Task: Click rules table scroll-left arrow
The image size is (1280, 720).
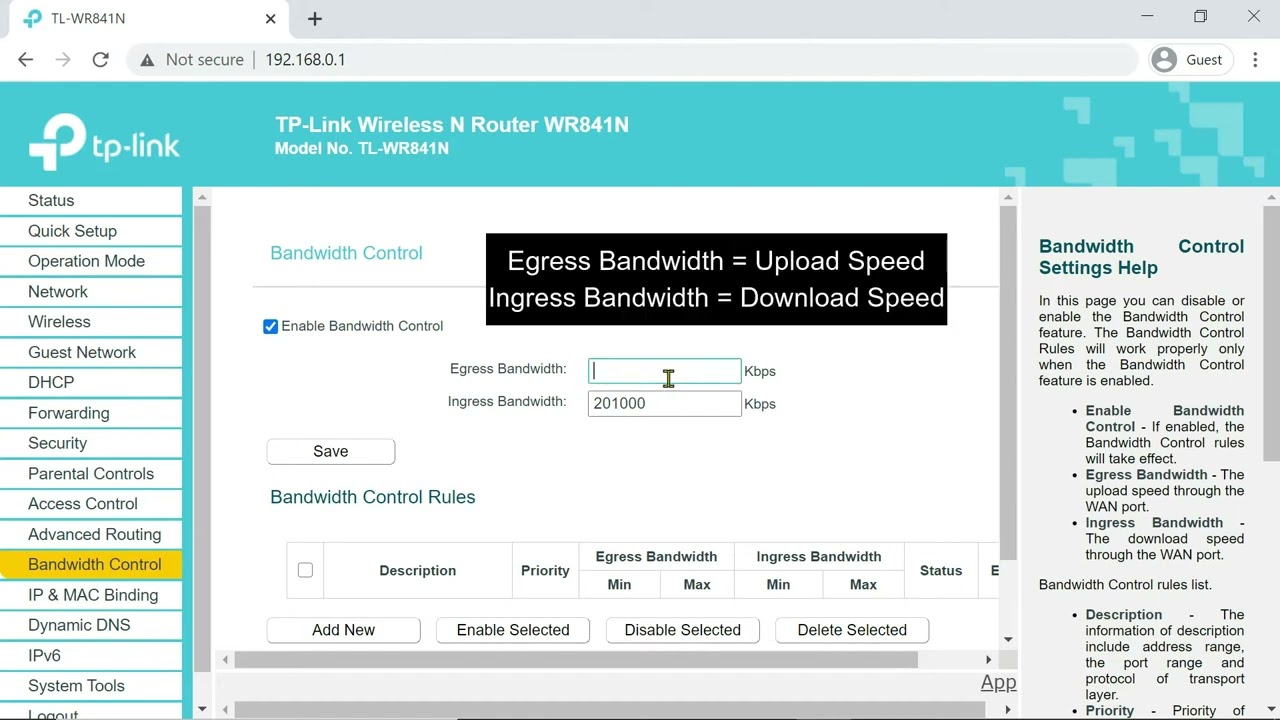Action: pyautogui.click(x=225, y=660)
